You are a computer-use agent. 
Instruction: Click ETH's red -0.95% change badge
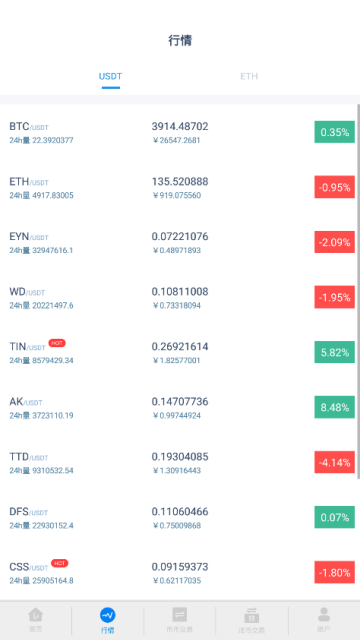point(334,187)
